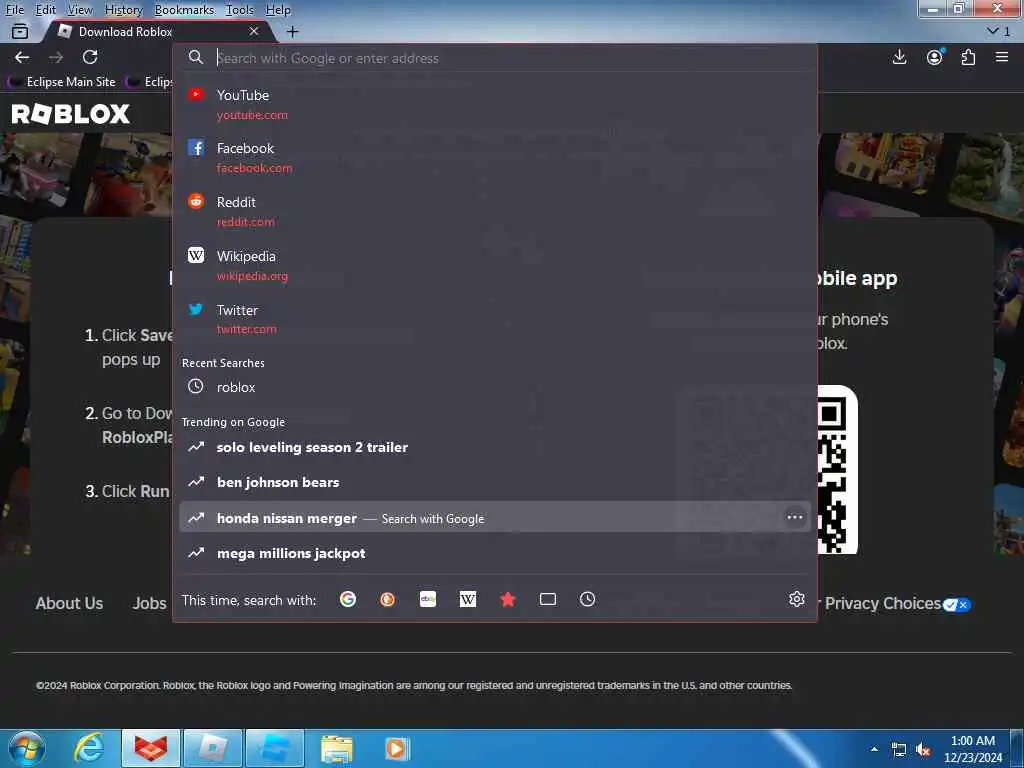Click the network tray icon
Image resolution: width=1024 pixels, height=768 pixels.
click(899, 750)
